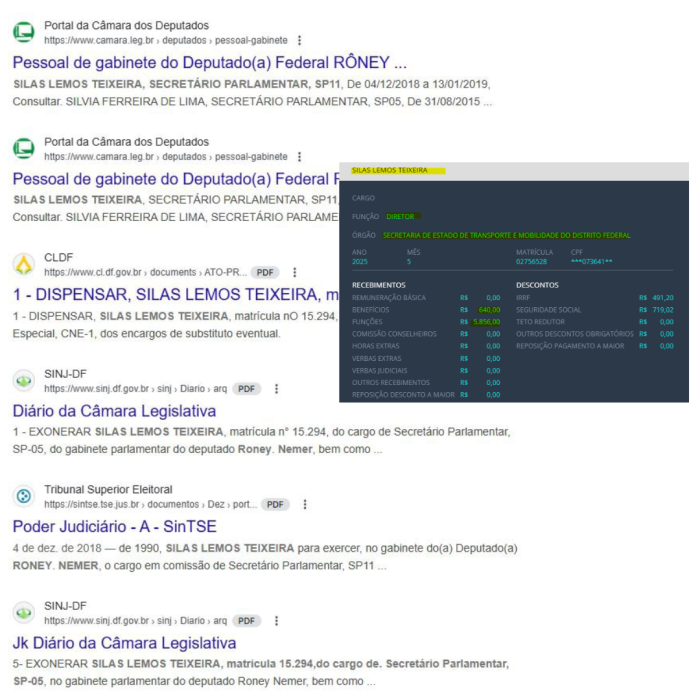This screenshot has height=700, width=700.
Task: Click the 'DESCONTOS' heading in the overlay
Action: point(537,285)
